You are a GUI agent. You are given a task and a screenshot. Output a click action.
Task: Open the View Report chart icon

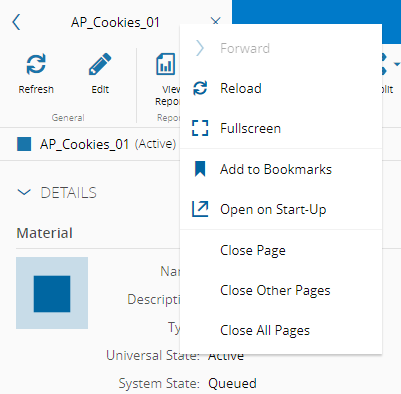(166, 64)
